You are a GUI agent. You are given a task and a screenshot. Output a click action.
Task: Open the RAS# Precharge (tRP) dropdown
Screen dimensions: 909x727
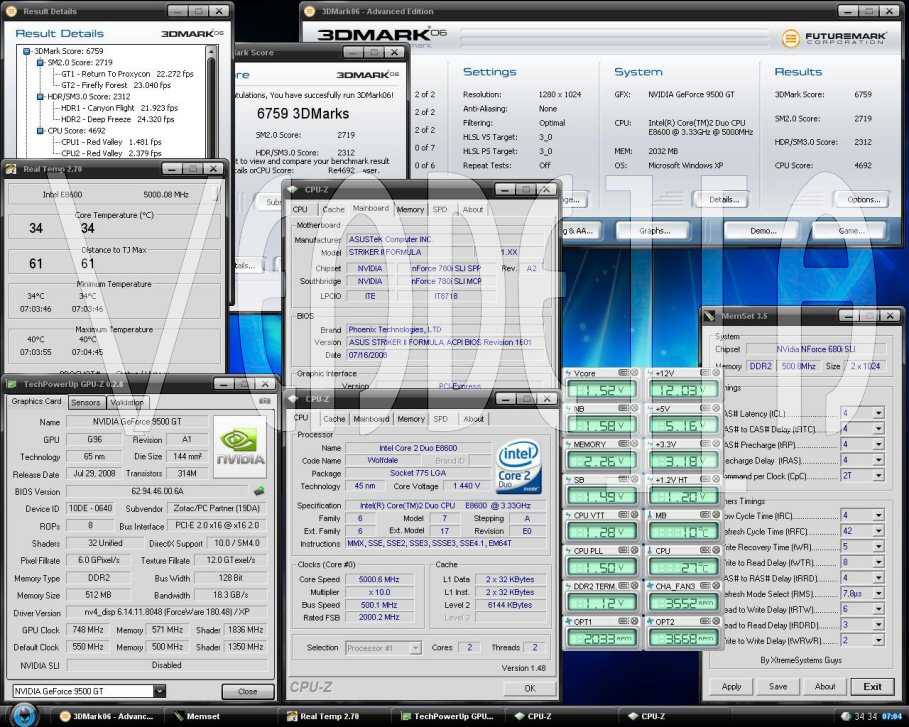[879, 445]
